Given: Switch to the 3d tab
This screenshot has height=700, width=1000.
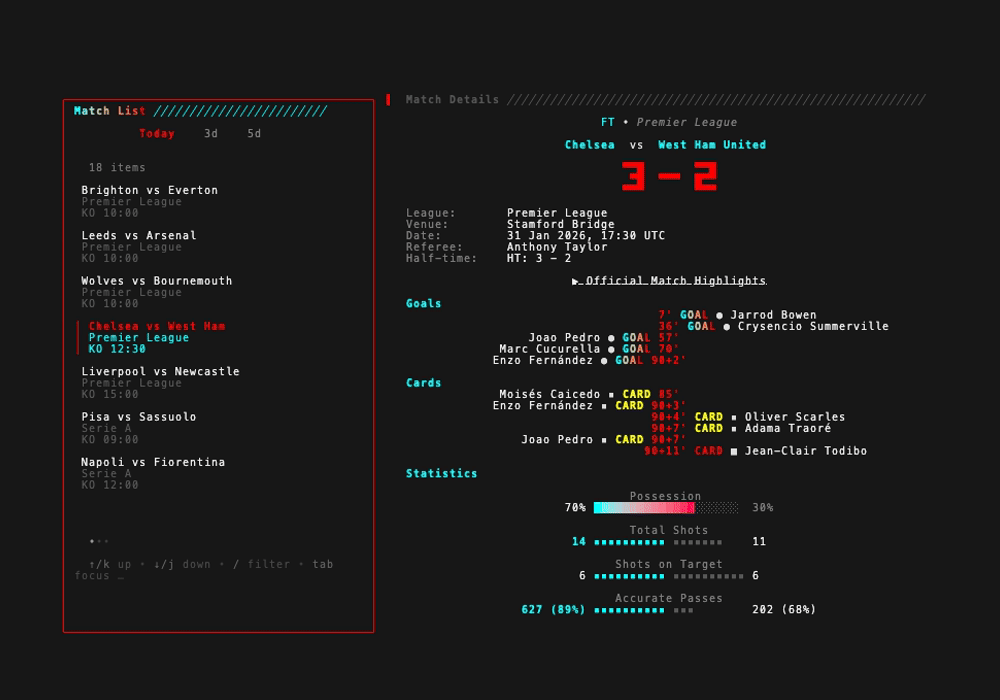Looking at the screenshot, I should pos(211,133).
